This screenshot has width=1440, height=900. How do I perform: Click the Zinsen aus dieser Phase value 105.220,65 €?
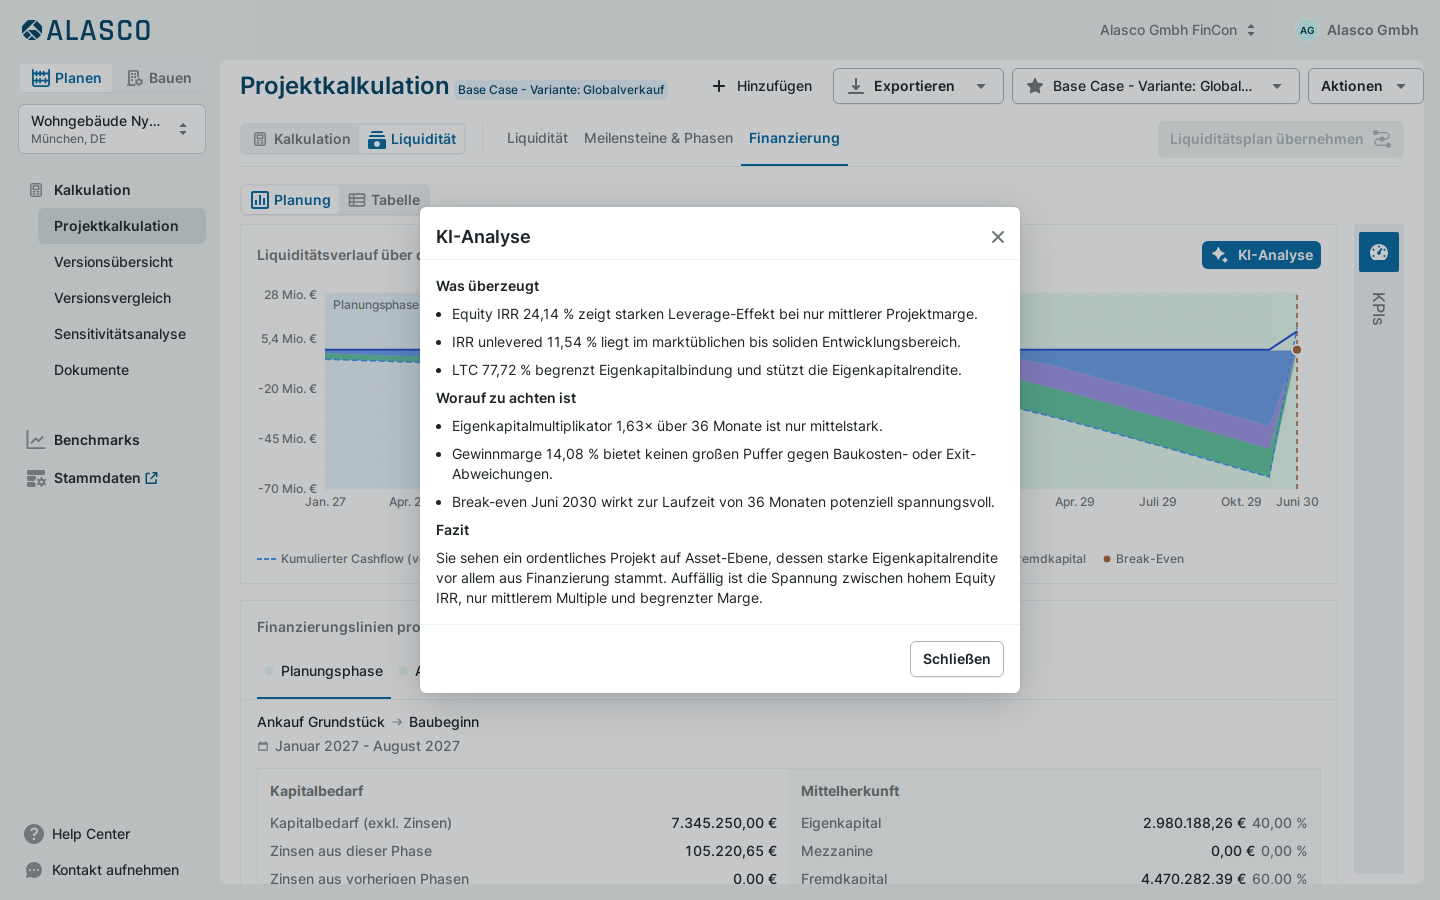pyautogui.click(x=731, y=851)
